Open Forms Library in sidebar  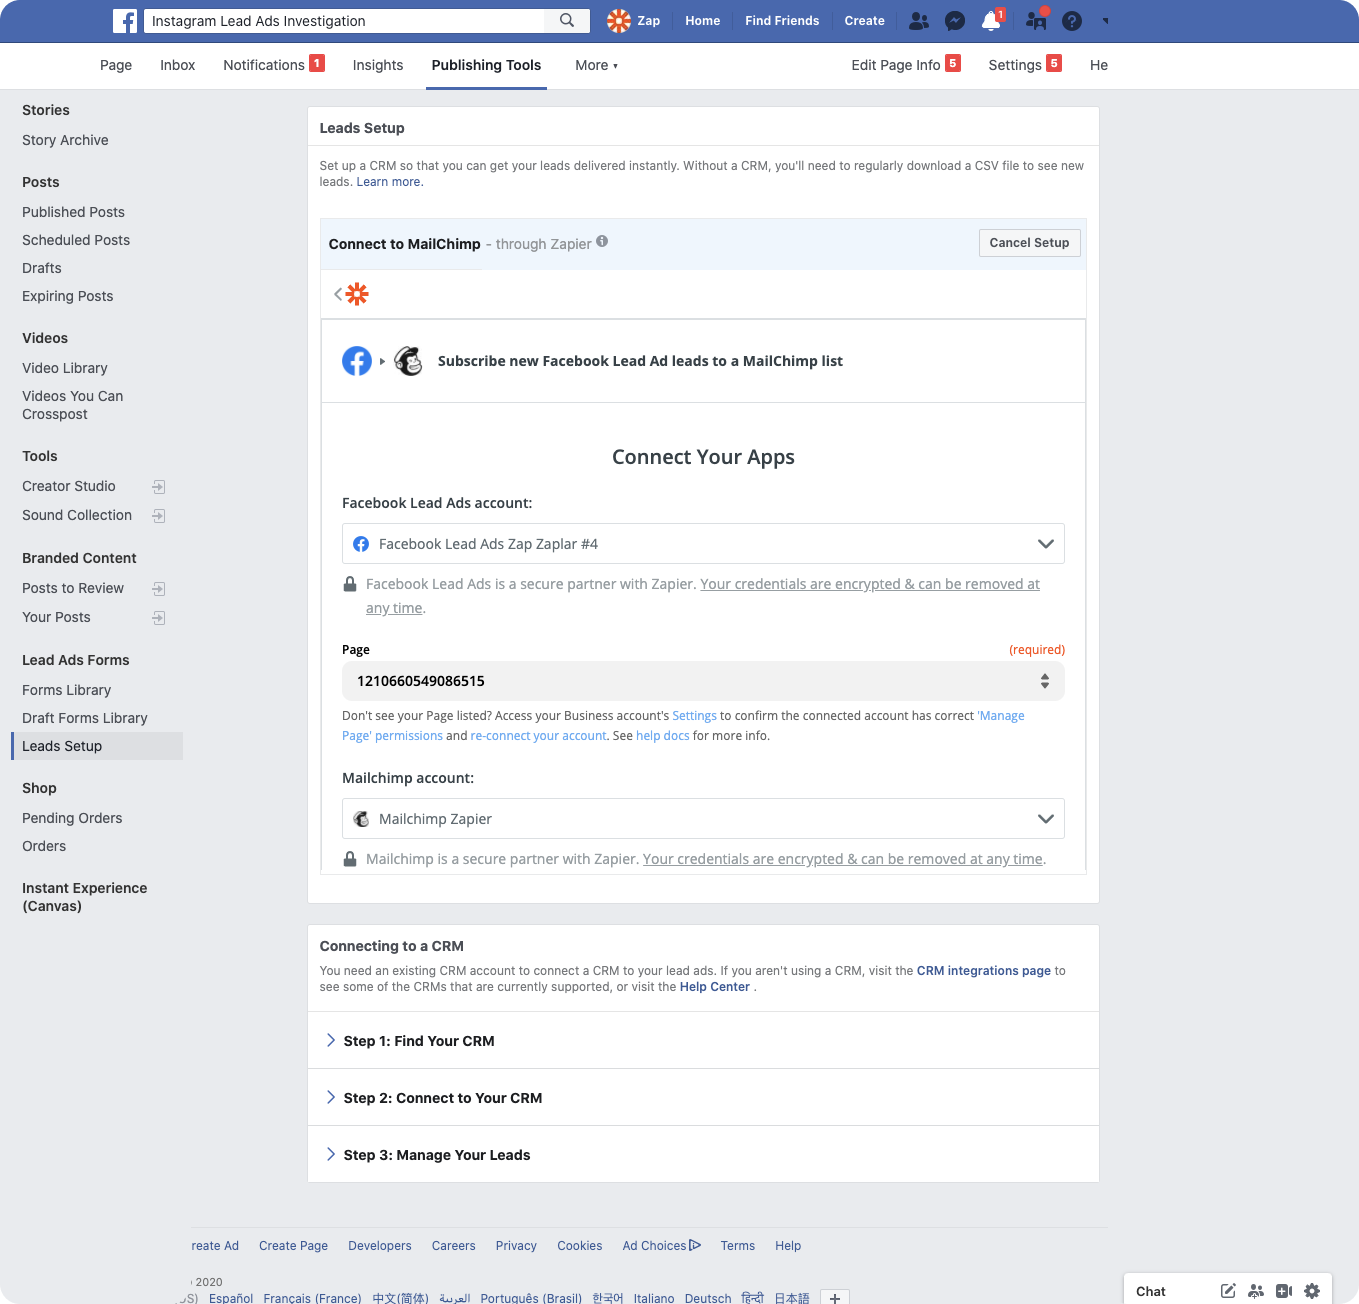point(66,690)
